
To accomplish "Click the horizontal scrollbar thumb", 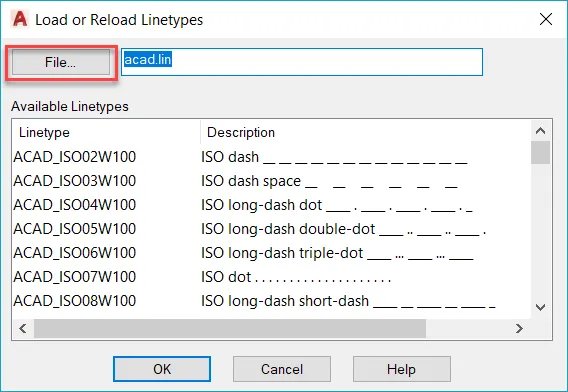I will (x=230, y=329).
